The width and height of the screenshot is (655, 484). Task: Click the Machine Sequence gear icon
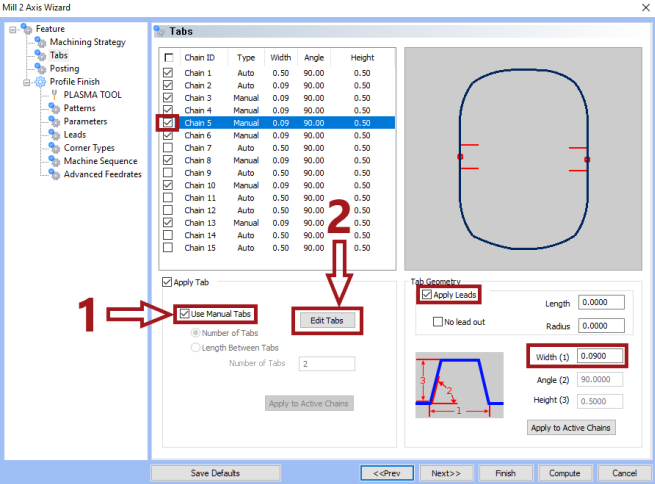[54, 161]
